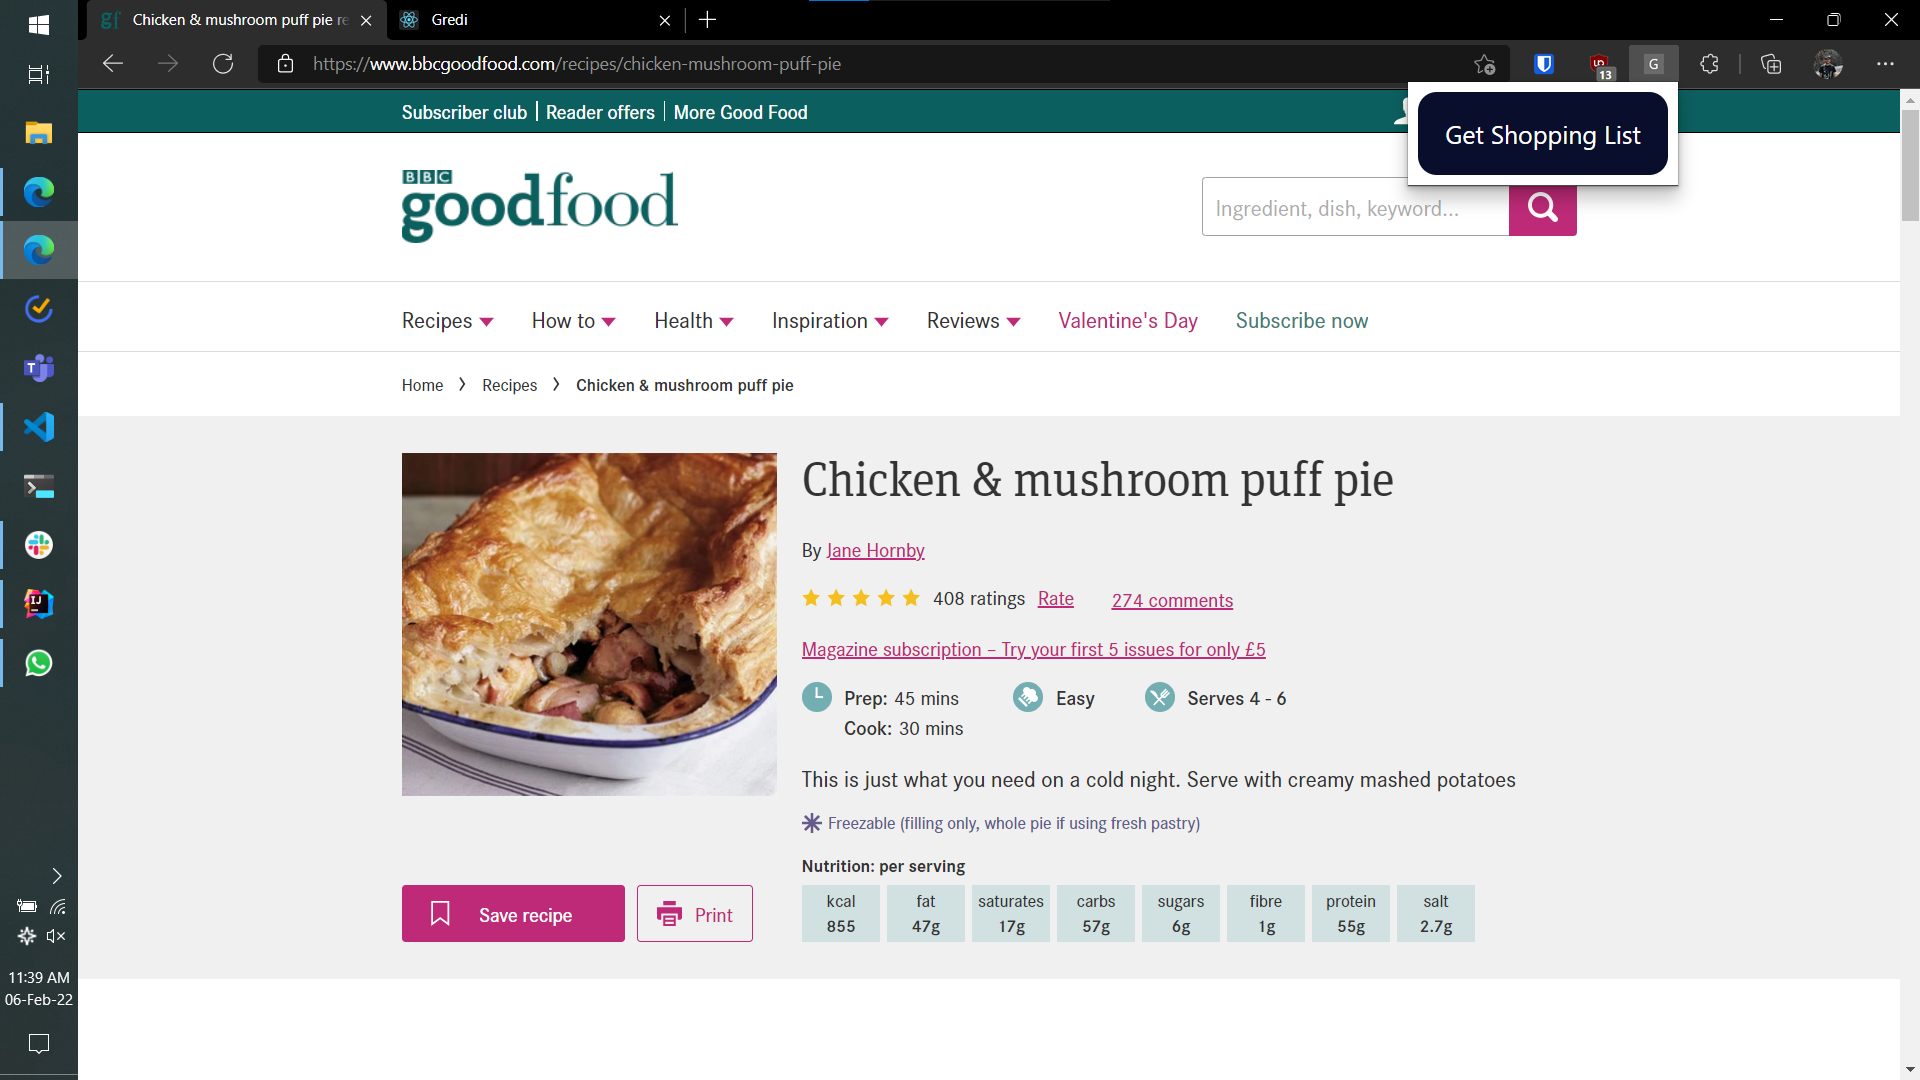Image resolution: width=1920 pixels, height=1080 pixels.
Task: Open WhatsApp from the taskbar
Action: [x=39, y=663]
